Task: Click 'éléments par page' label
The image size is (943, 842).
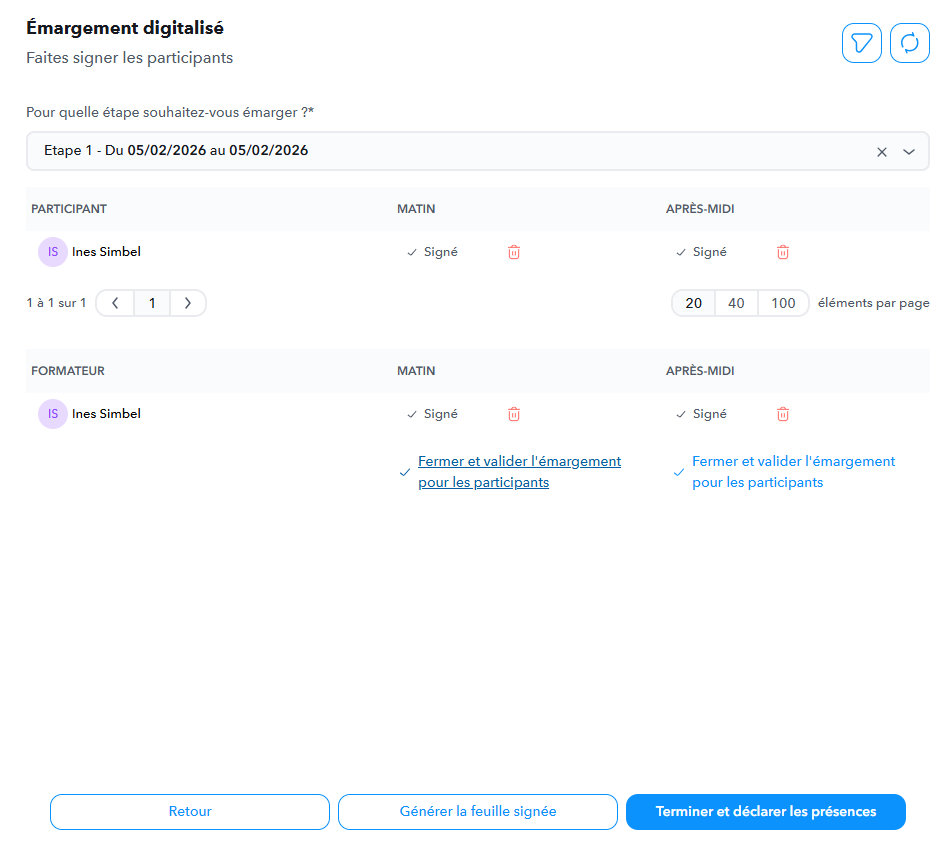Action: coord(873,303)
